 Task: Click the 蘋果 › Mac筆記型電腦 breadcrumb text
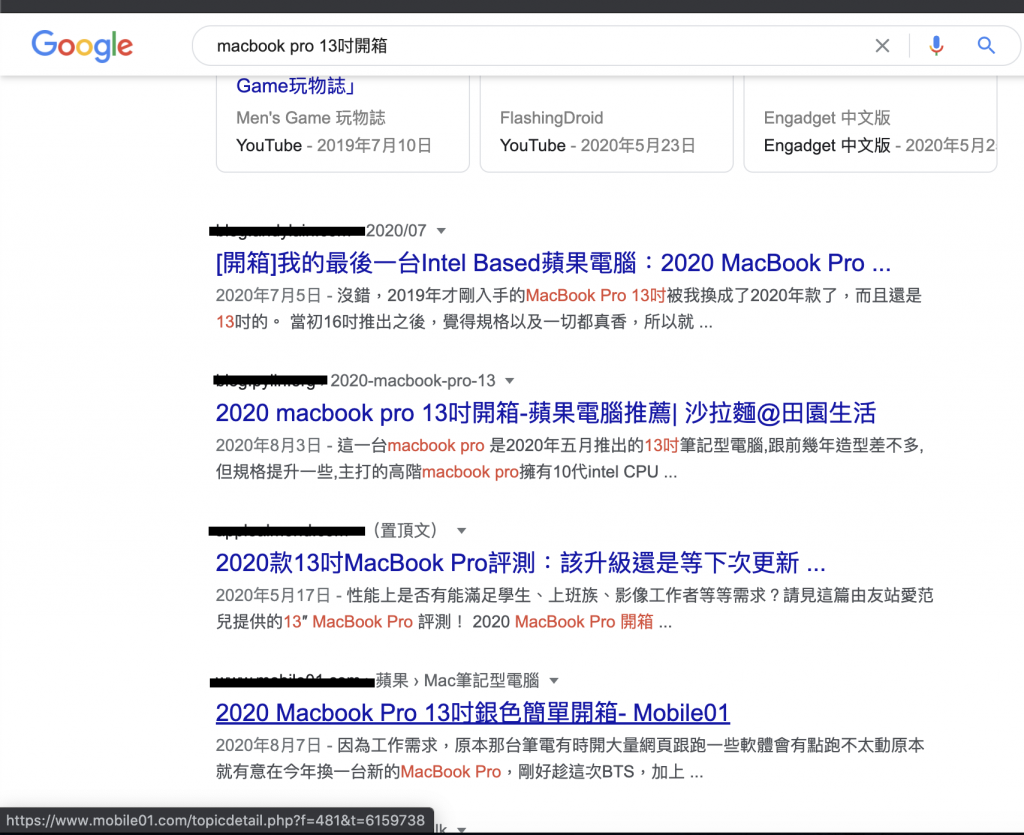(x=457, y=680)
